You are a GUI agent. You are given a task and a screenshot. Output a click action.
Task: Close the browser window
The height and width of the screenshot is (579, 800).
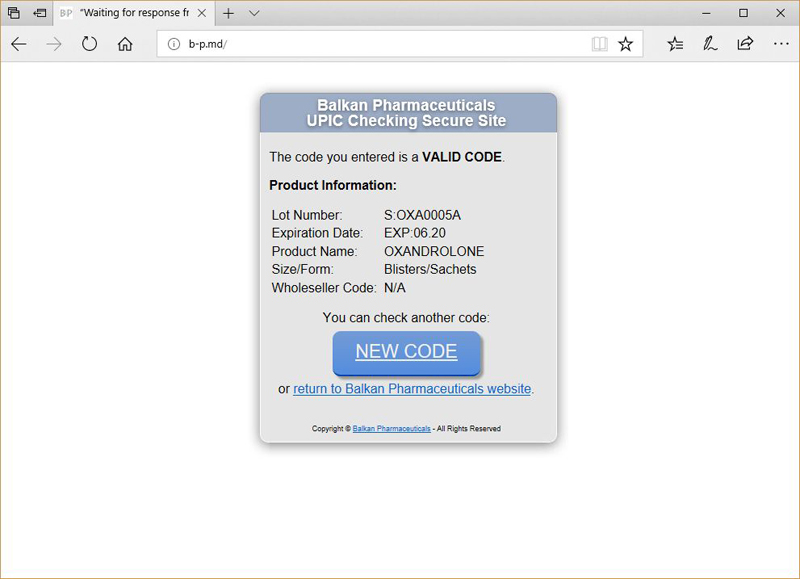pos(781,13)
